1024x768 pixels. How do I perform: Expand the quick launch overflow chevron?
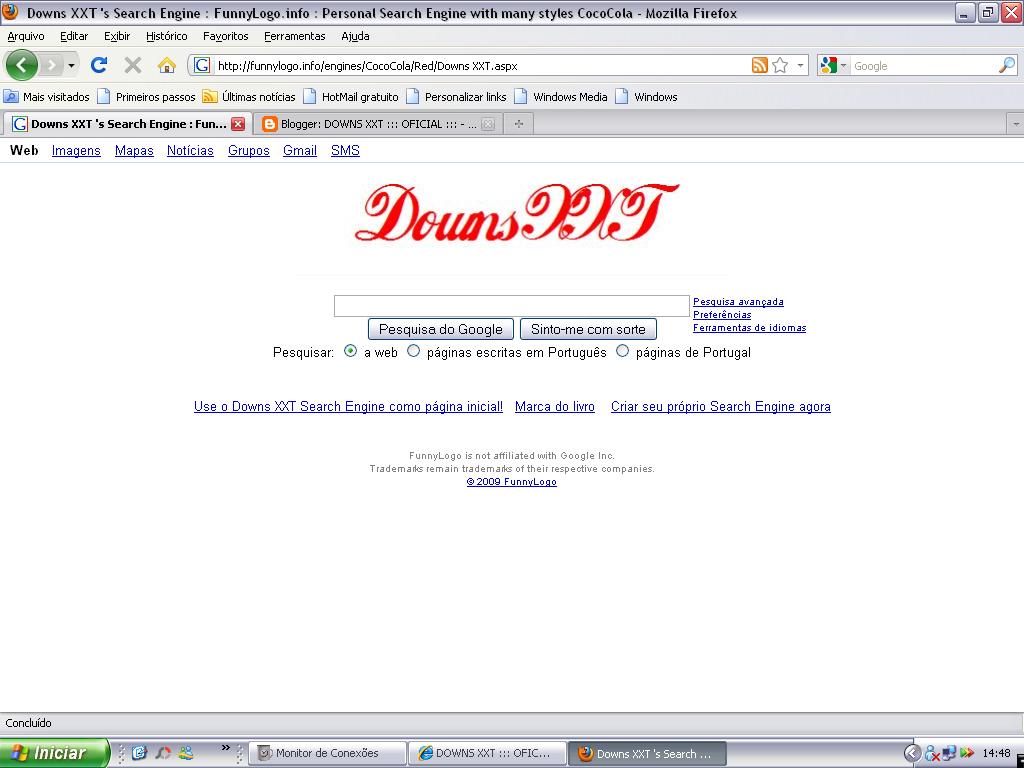tap(225, 748)
